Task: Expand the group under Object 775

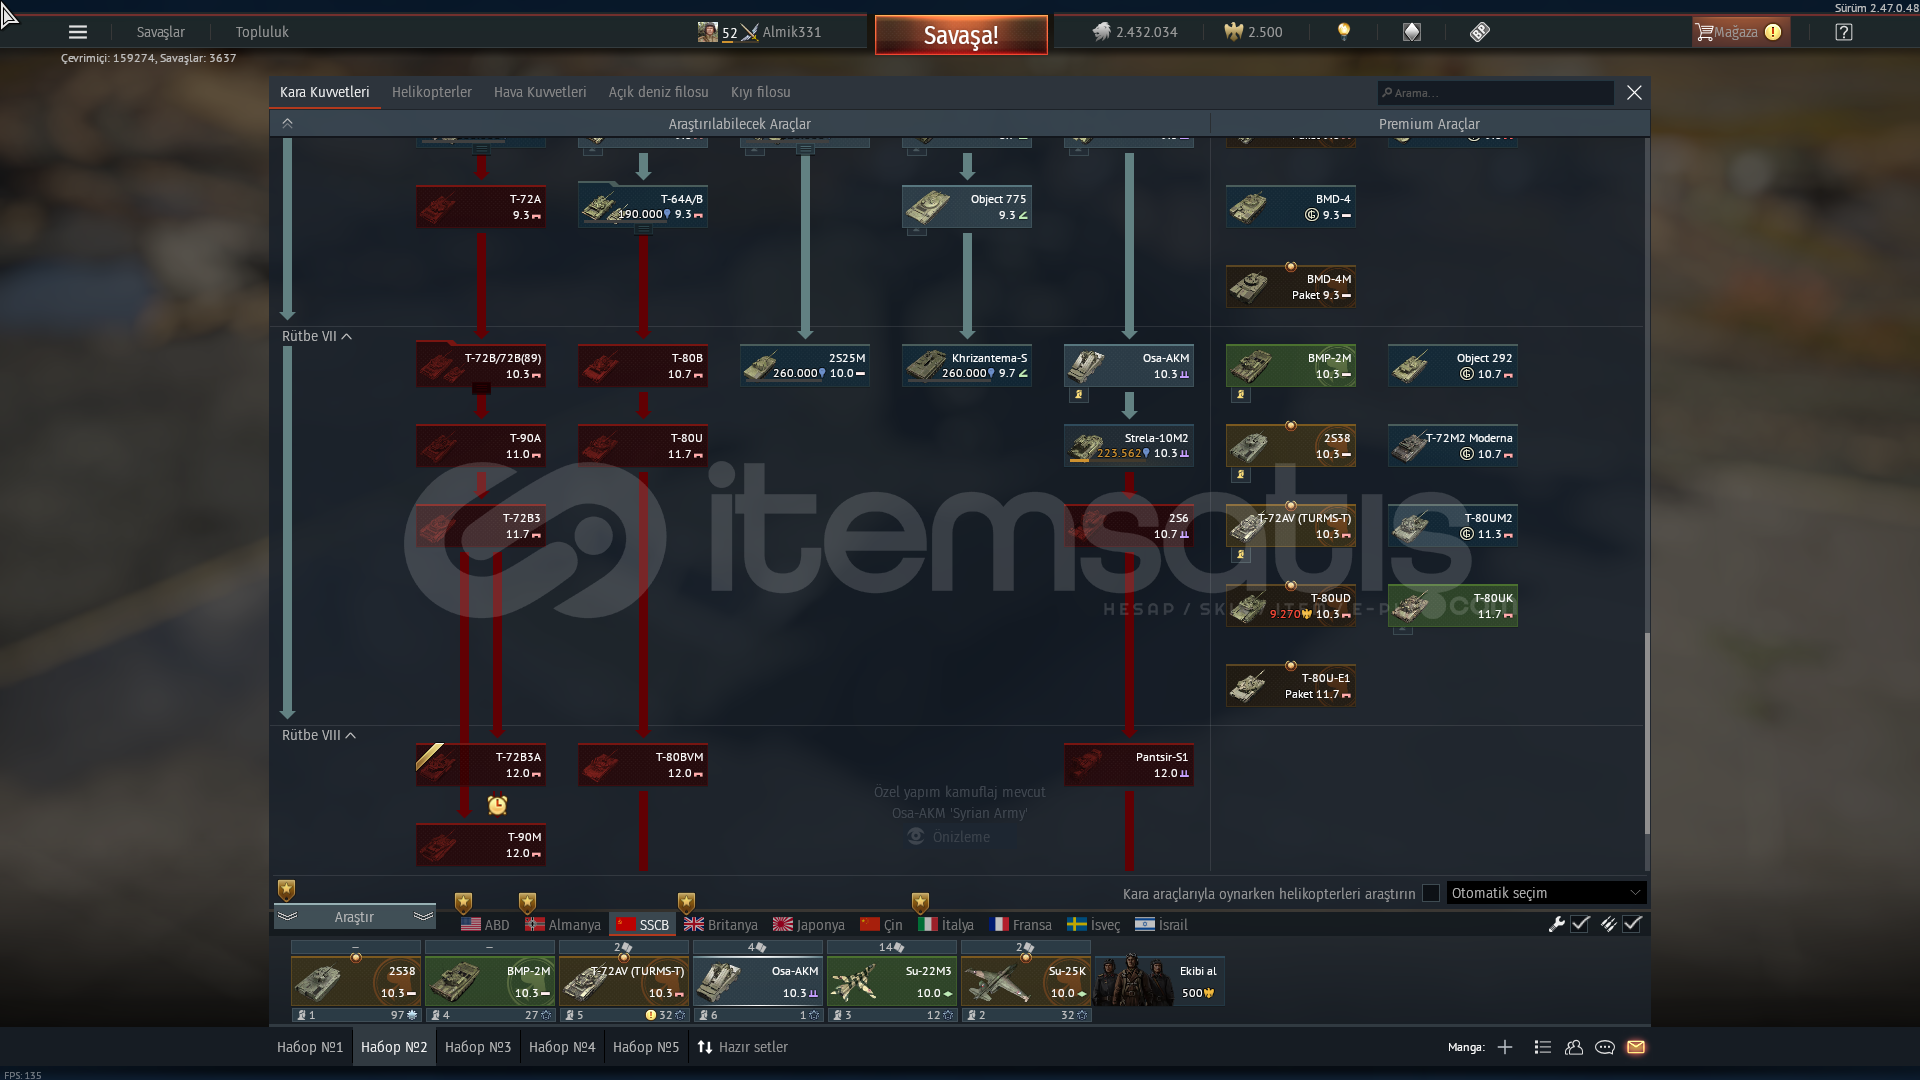Action: (x=916, y=231)
